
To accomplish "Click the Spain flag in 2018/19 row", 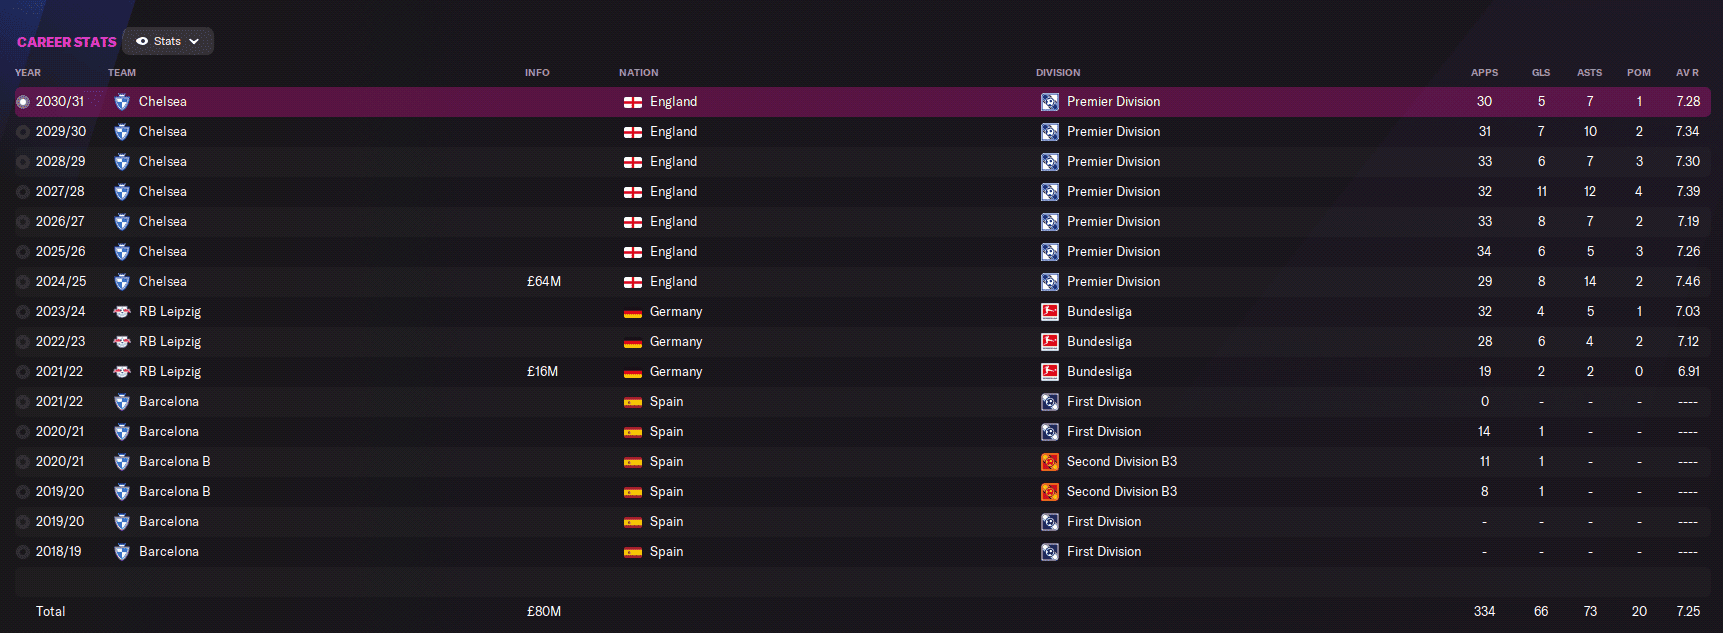I will [x=633, y=552].
